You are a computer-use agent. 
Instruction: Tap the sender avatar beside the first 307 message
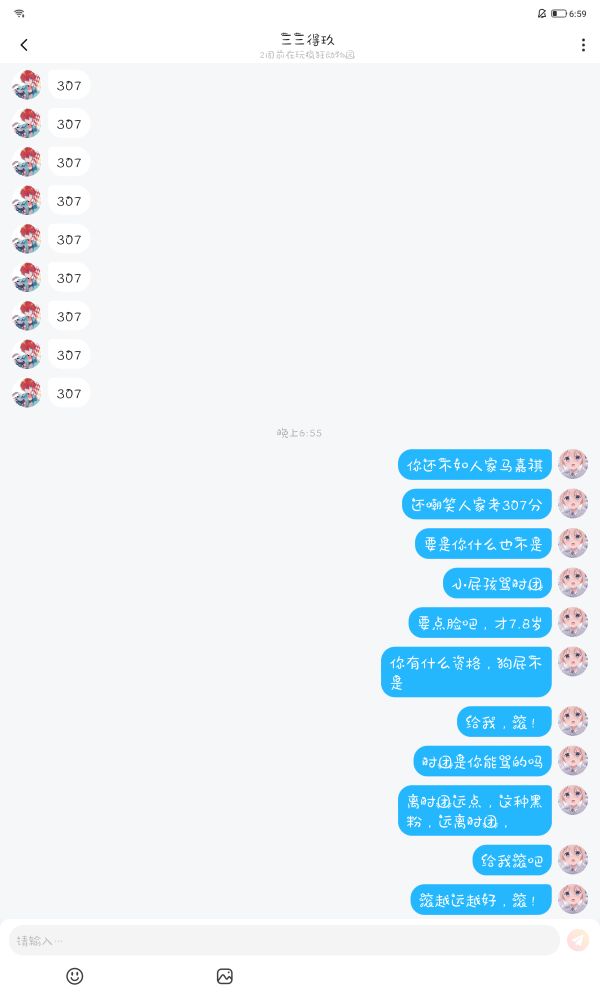pyautogui.click(x=27, y=85)
